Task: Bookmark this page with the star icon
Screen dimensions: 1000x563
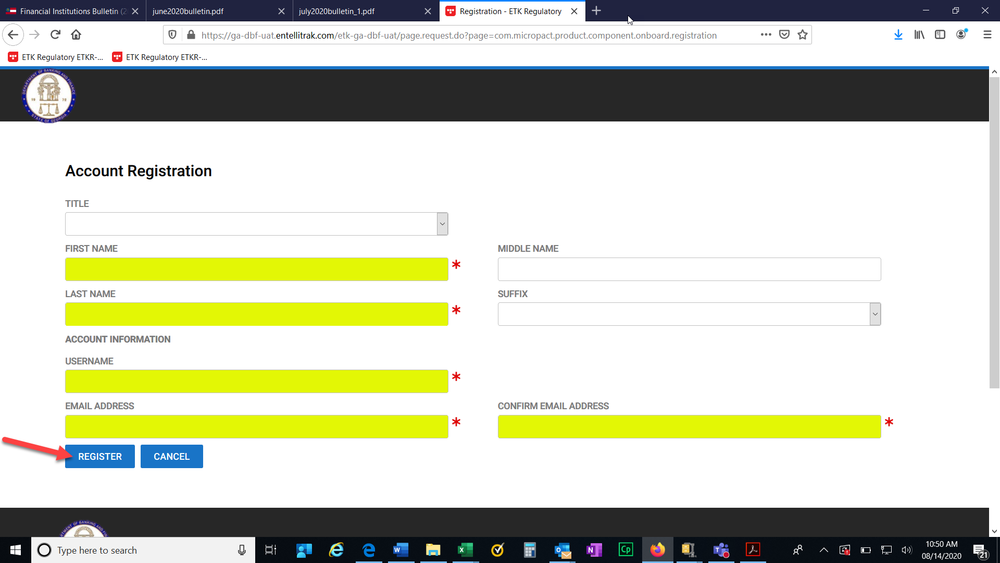Action: point(804,34)
